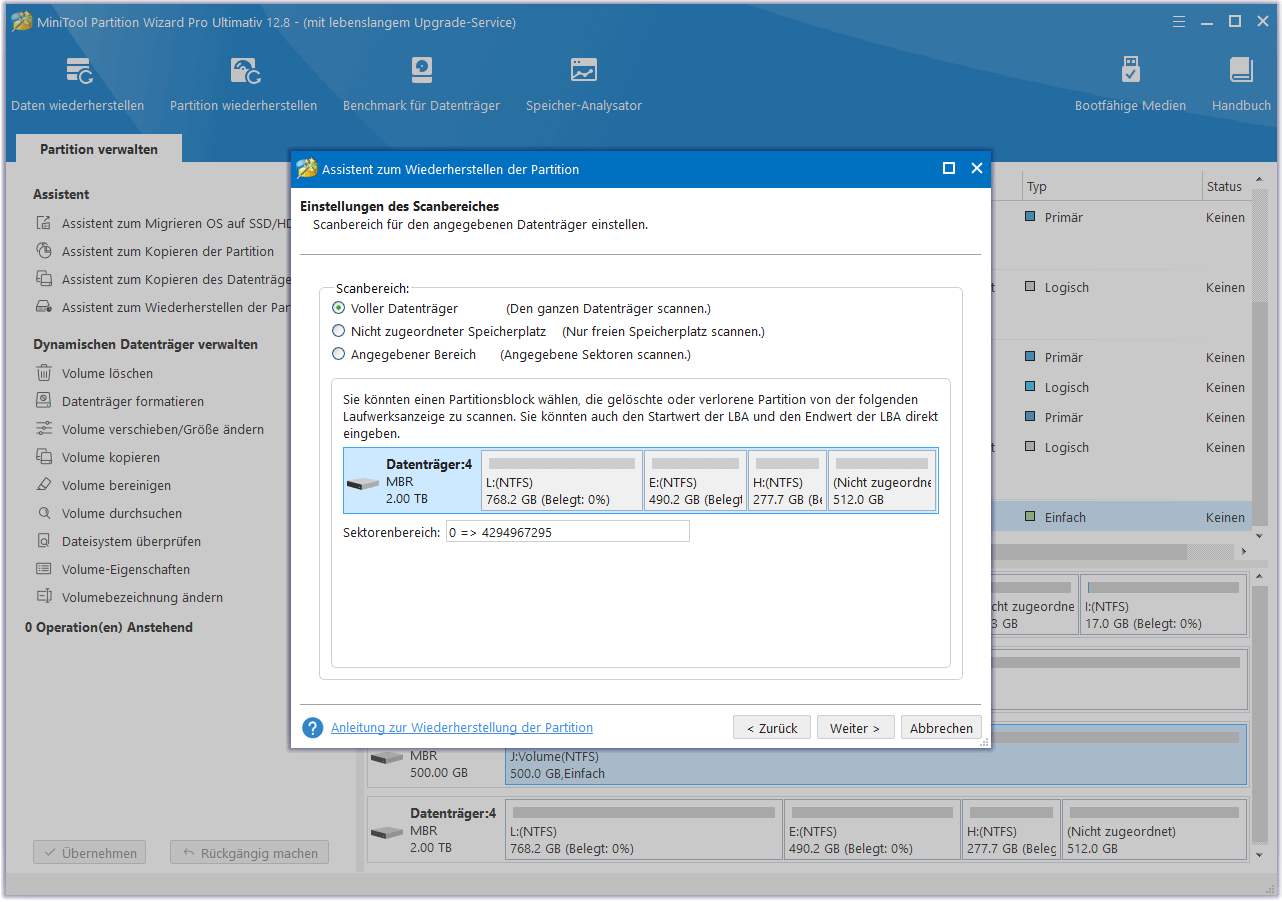Viewport: 1282px width, 902px height.
Task: Select L:(NTFS) 768.2 GB partition in main window
Action: click(644, 830)
